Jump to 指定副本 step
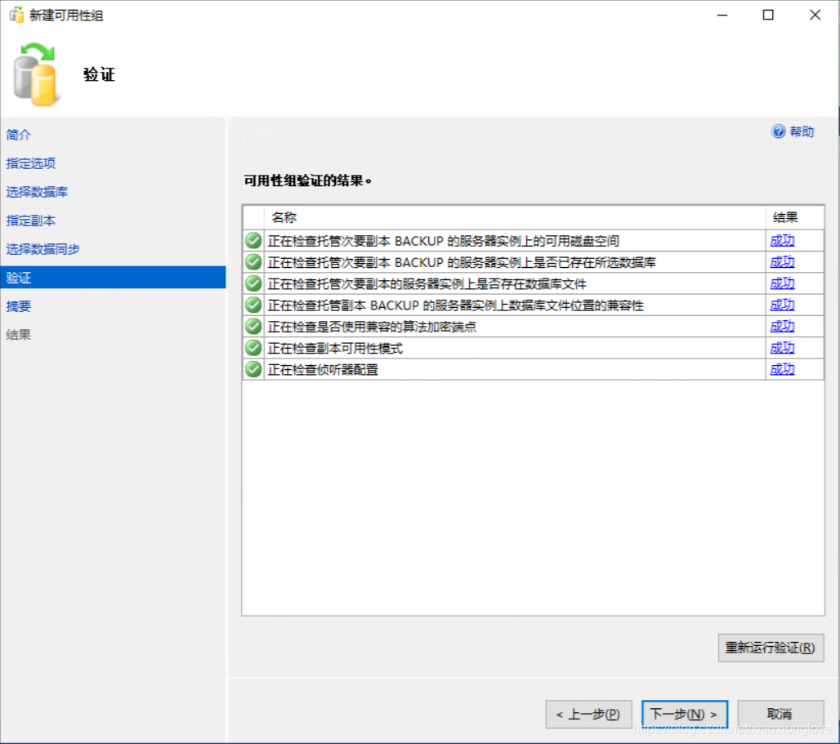Screen dimensions: 840x744 click(31, 220)
